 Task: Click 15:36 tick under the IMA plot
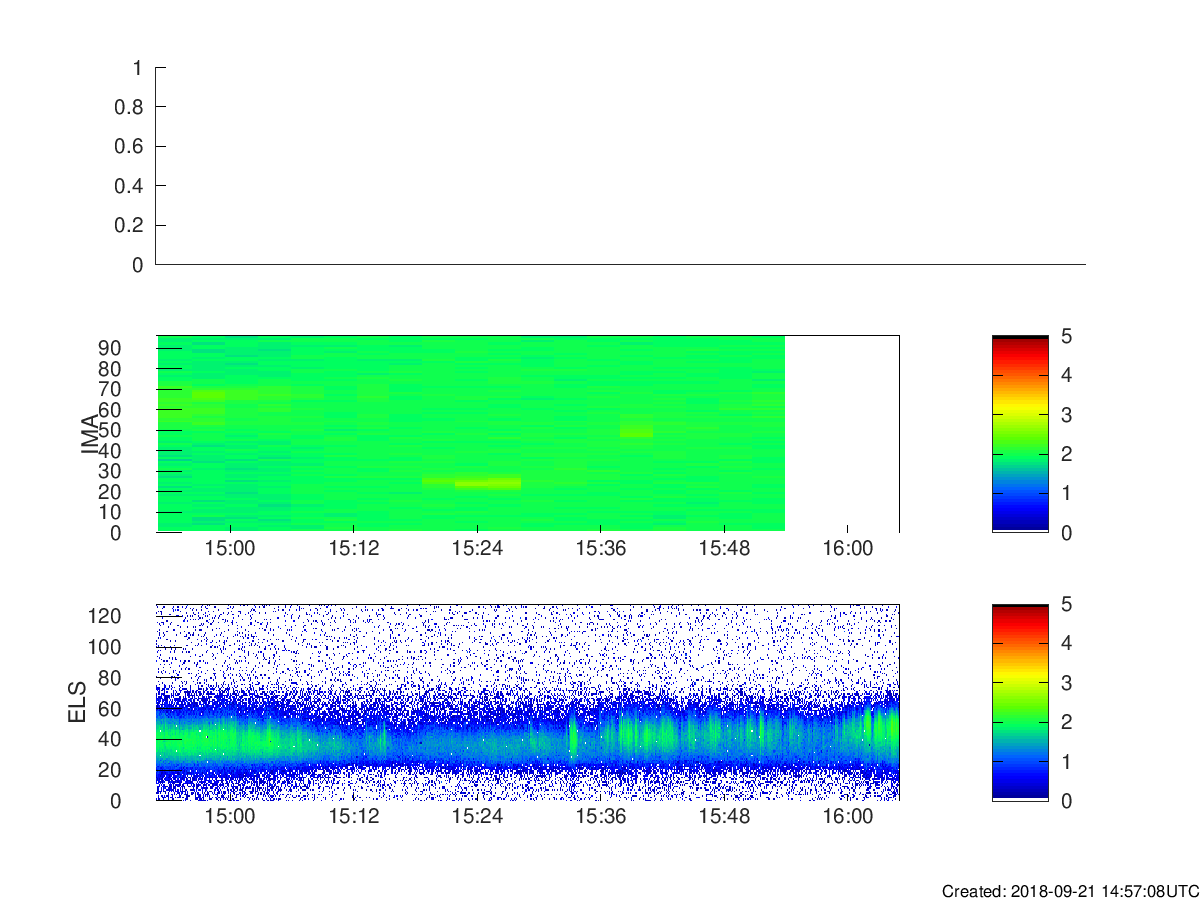[600, 549]
